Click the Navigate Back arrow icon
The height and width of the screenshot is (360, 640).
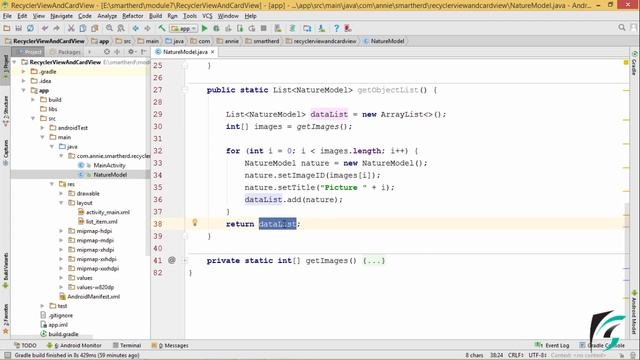coord(136,28)
